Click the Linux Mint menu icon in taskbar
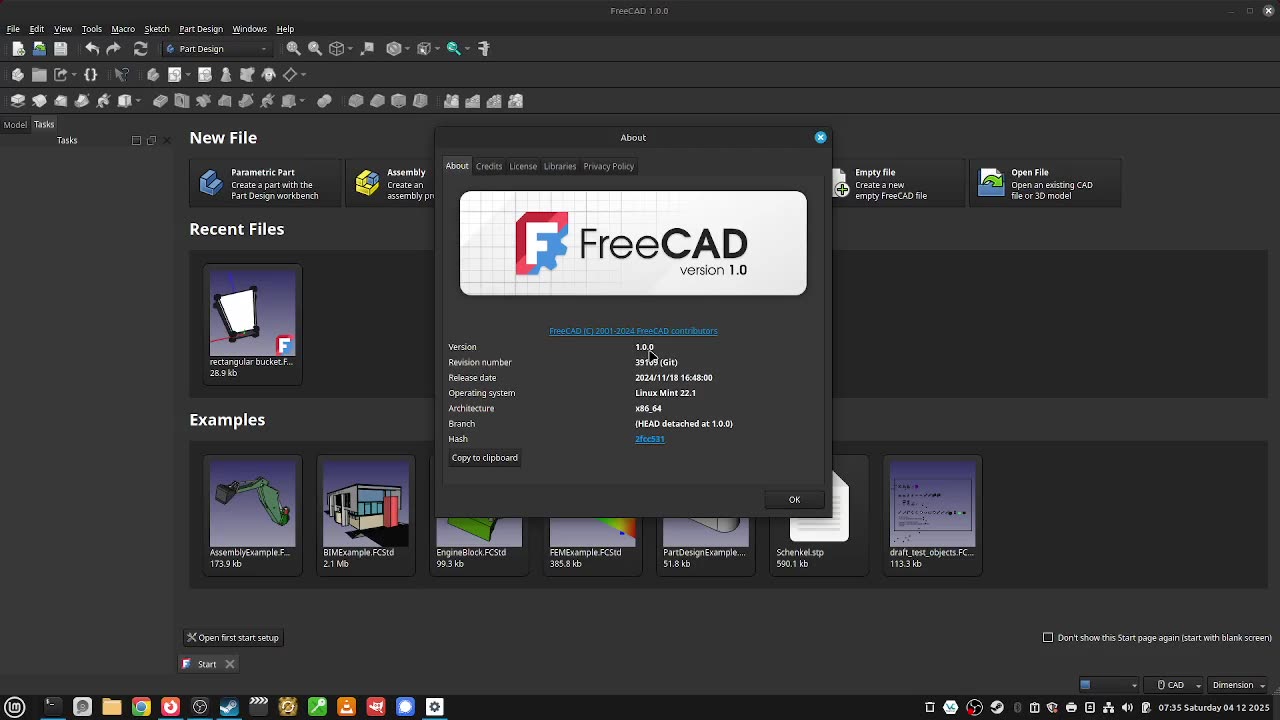This screenshot has height=720, width=1280. (15, 707)
